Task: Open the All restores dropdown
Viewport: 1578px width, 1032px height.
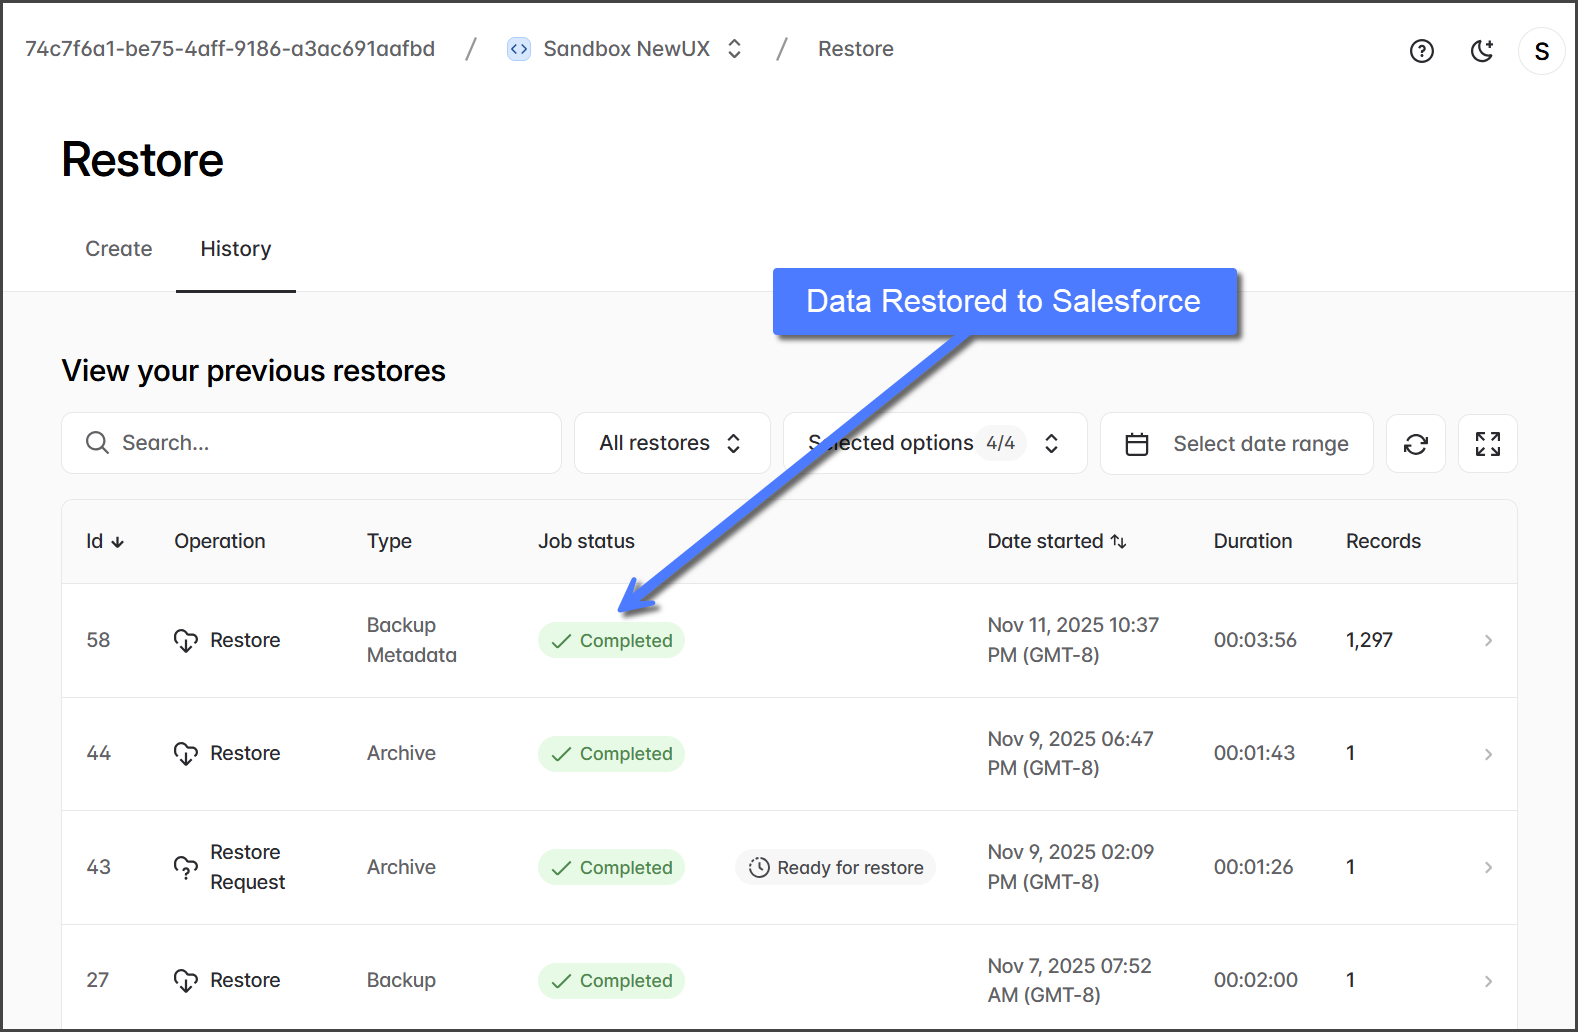Action: [x=671, y=443]
